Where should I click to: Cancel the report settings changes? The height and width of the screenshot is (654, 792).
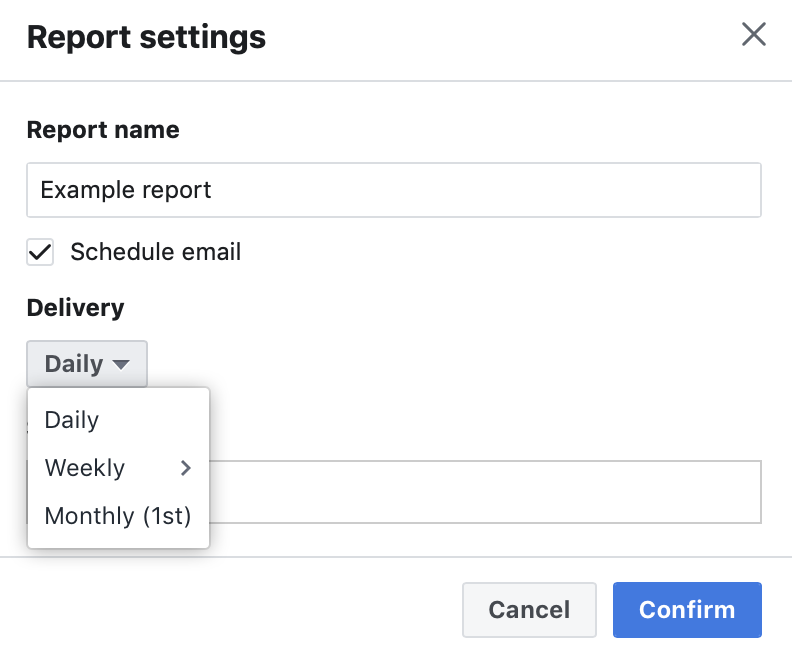tap(529, 610)
